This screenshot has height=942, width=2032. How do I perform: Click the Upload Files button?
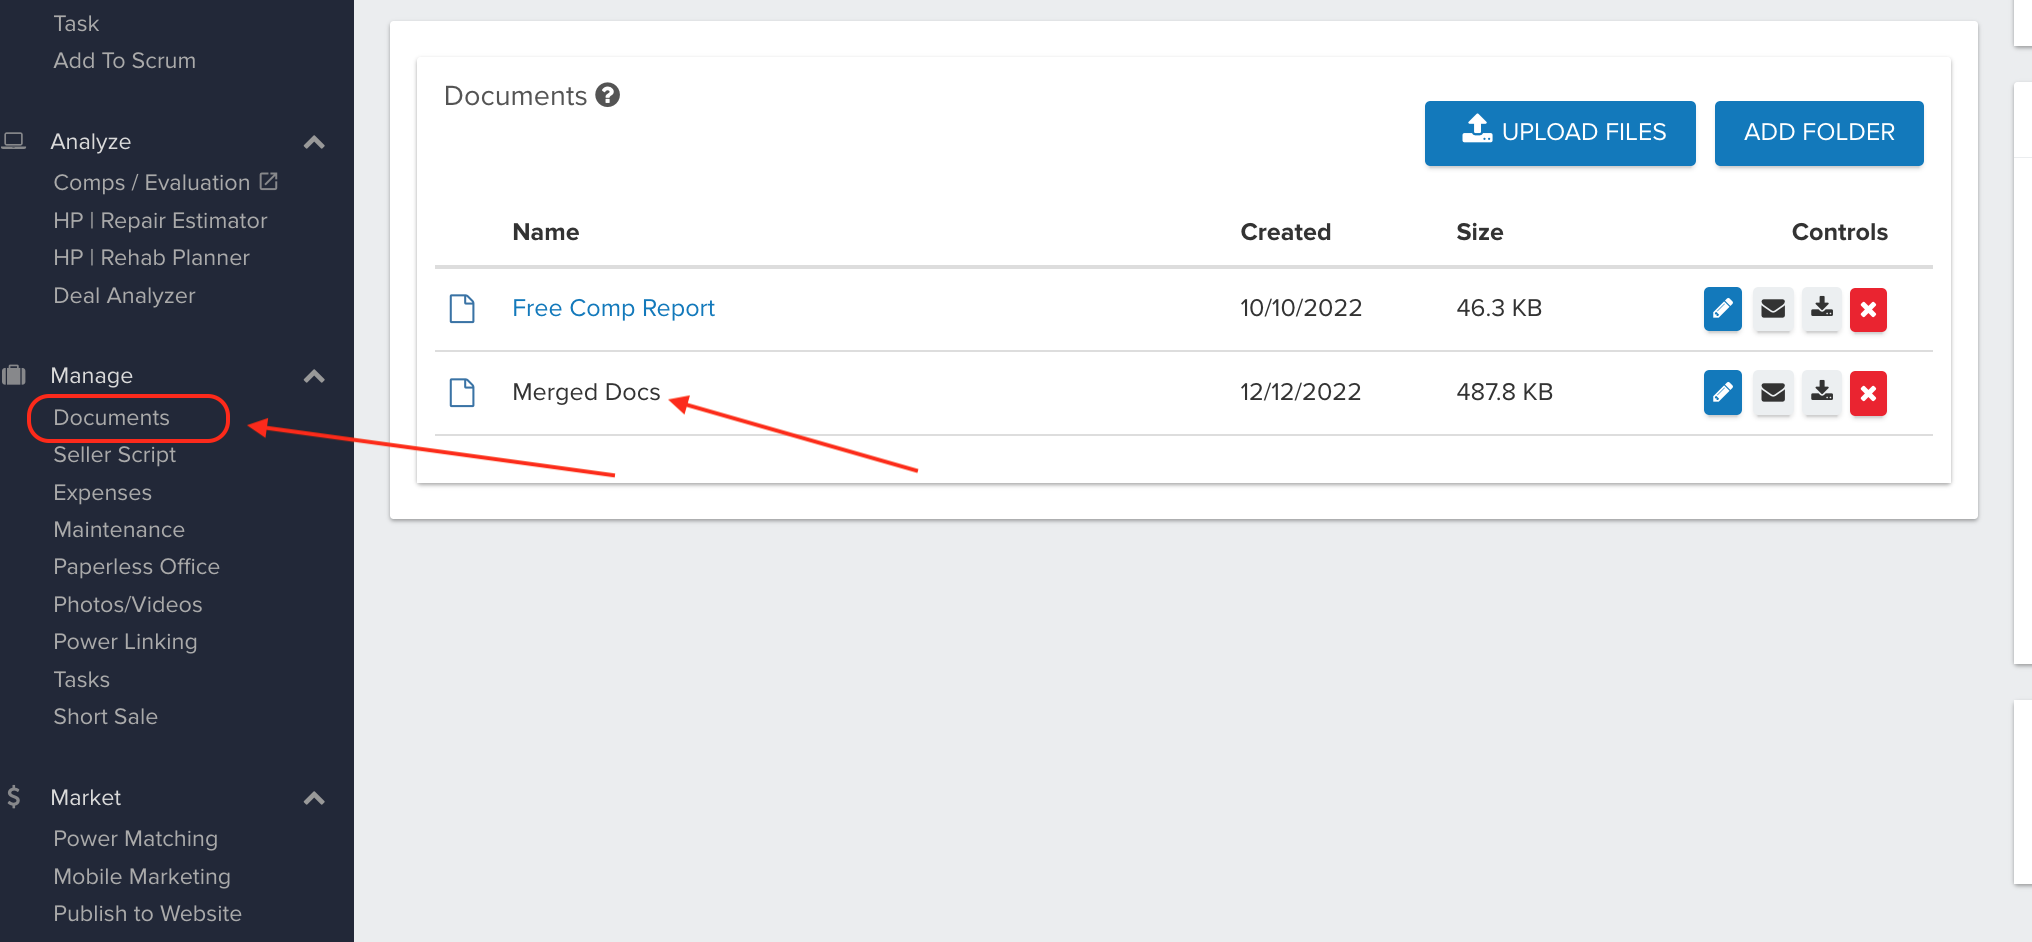(x=1559, y=133)
